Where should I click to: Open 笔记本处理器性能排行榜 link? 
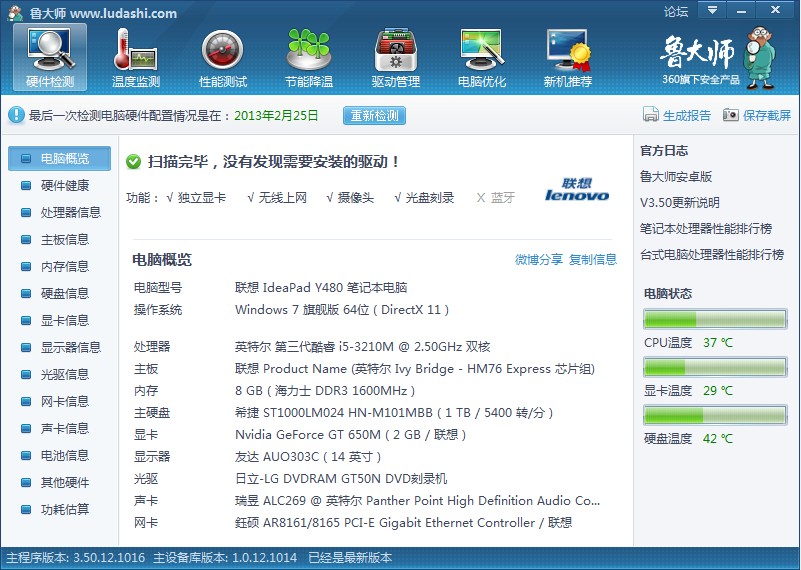[706, 228]
